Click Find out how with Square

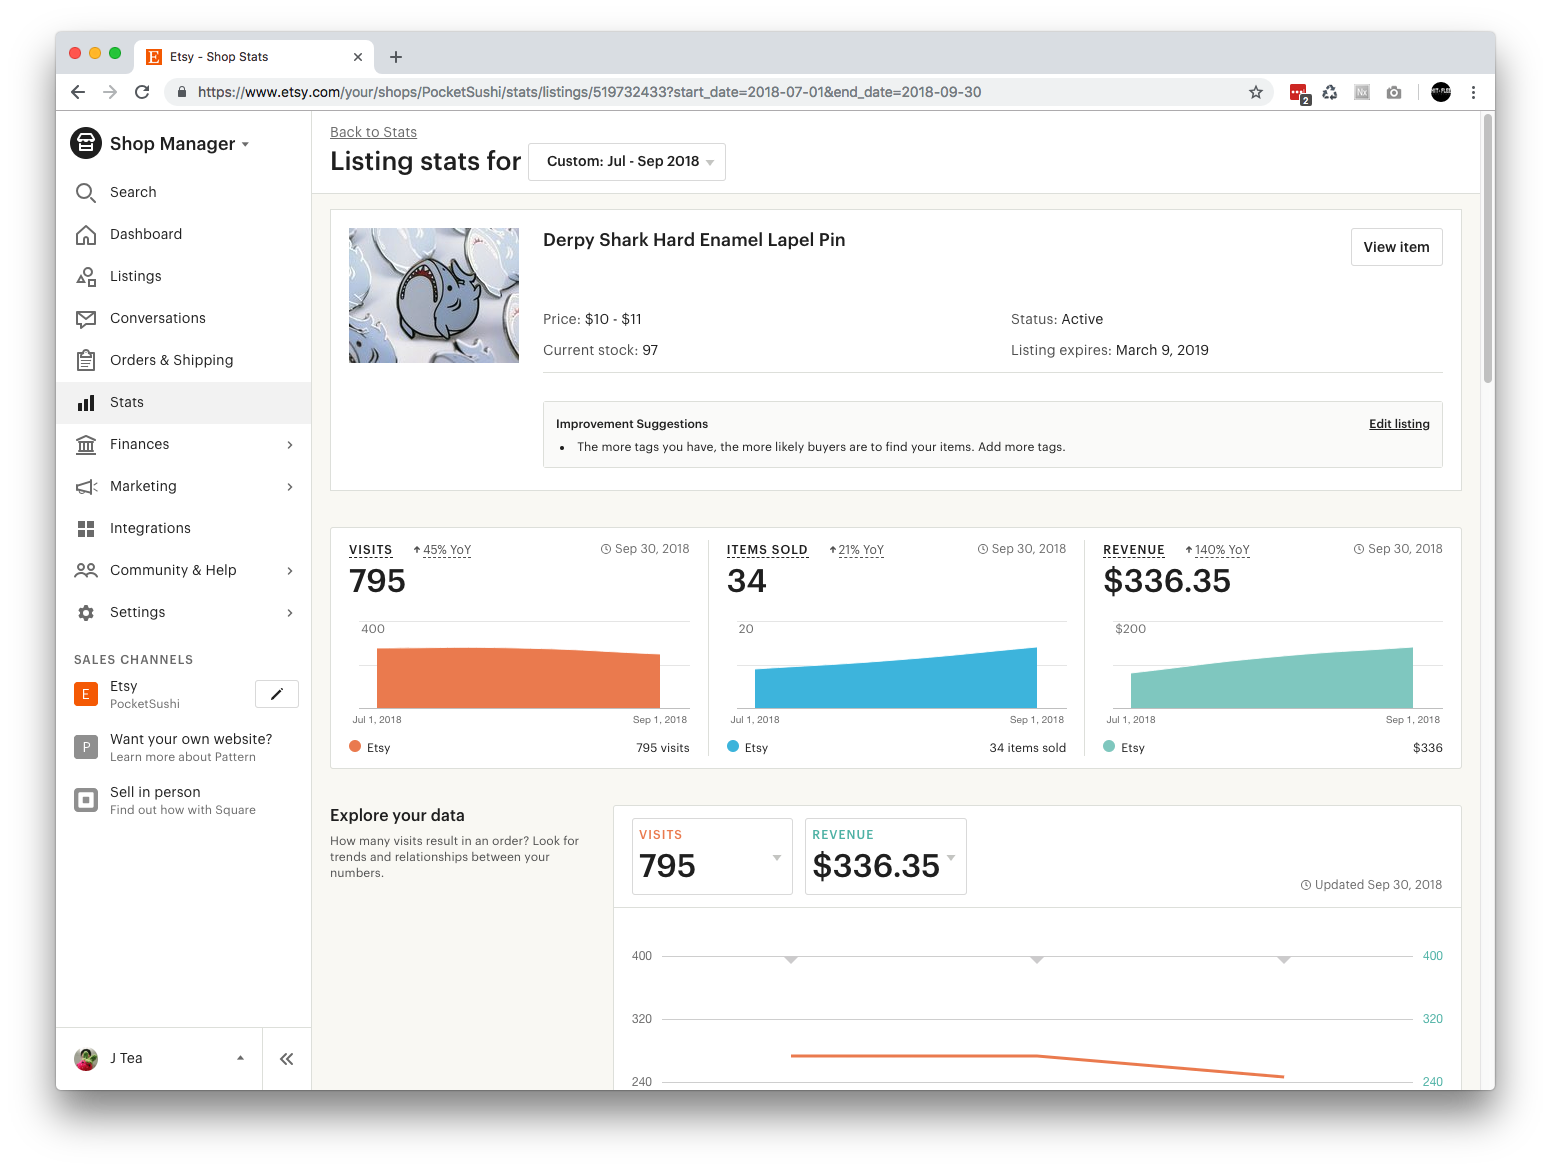coord(183,810)
